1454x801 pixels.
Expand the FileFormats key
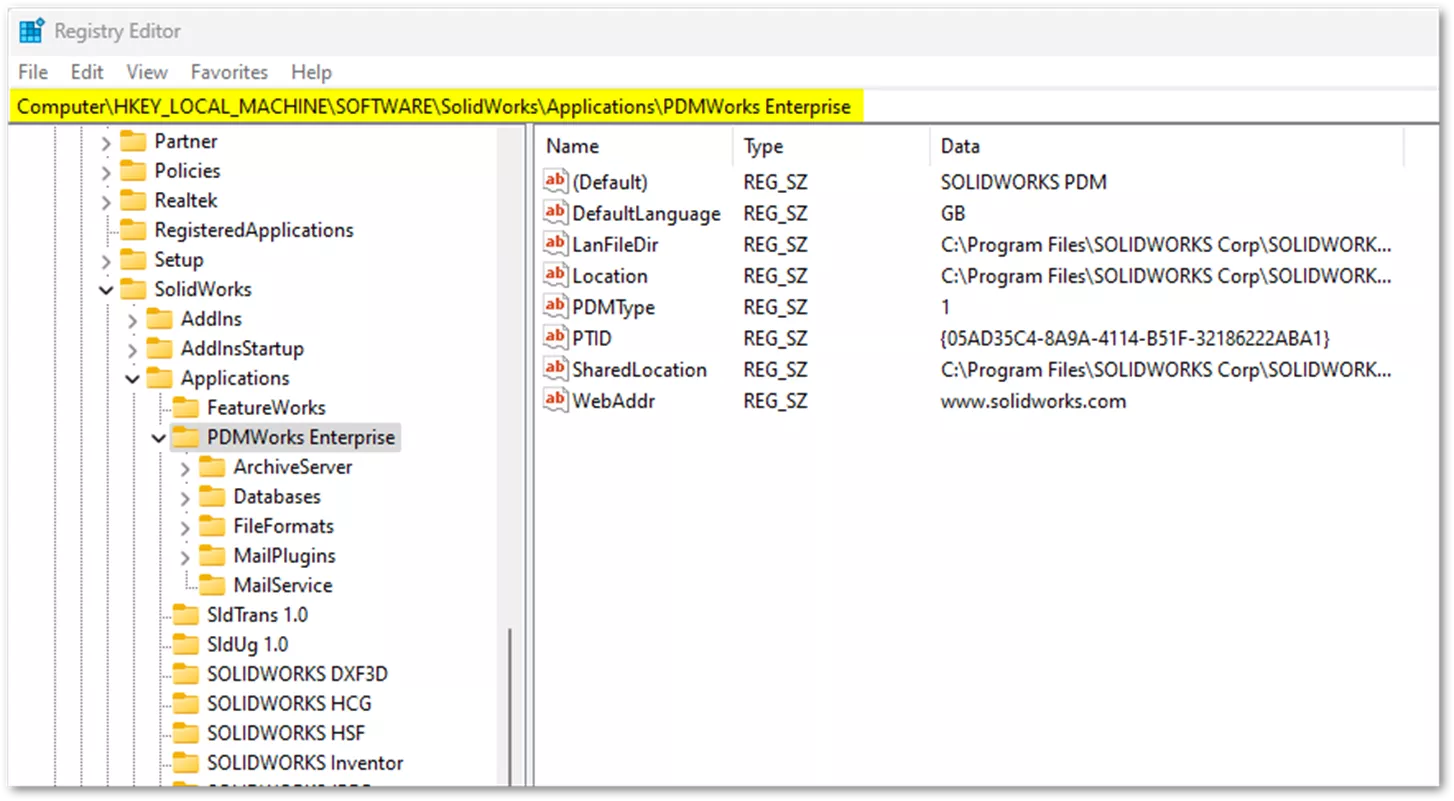coord(185,527)
